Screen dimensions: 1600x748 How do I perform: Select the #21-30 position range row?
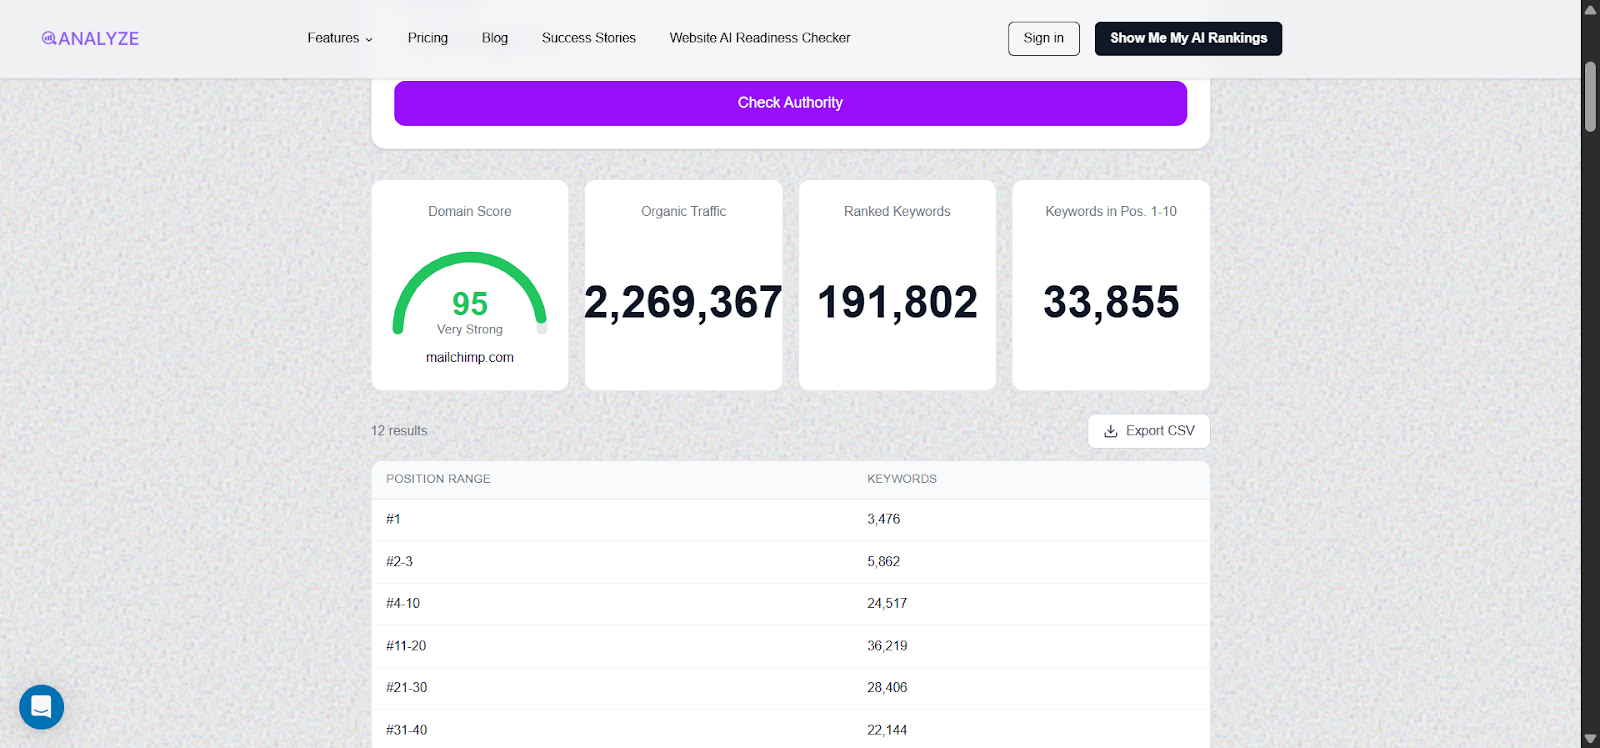pyautogui.click(x=790, y=688)
